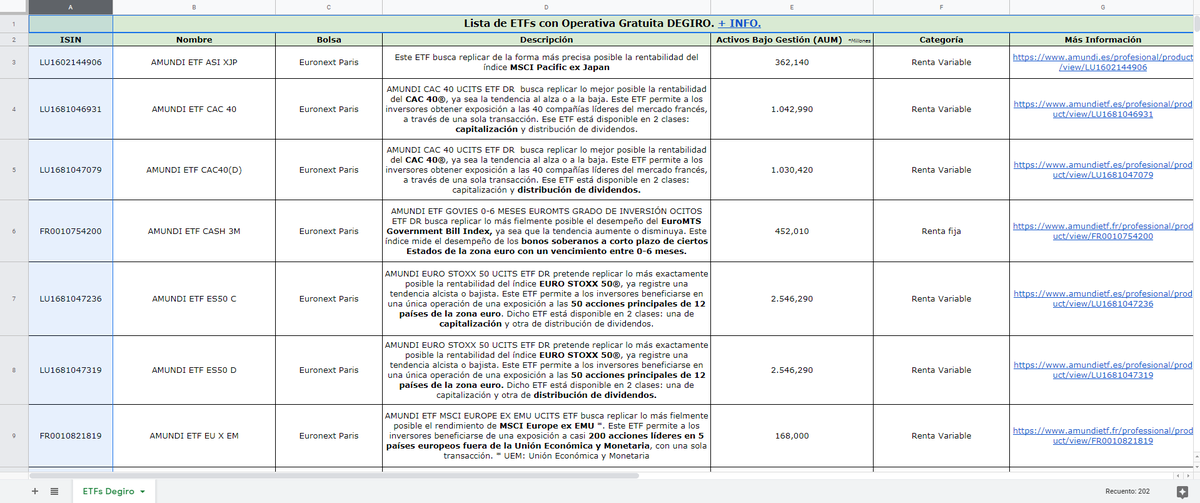Select column D header
Screen dimensions: 1200x503
pos(546,7)
